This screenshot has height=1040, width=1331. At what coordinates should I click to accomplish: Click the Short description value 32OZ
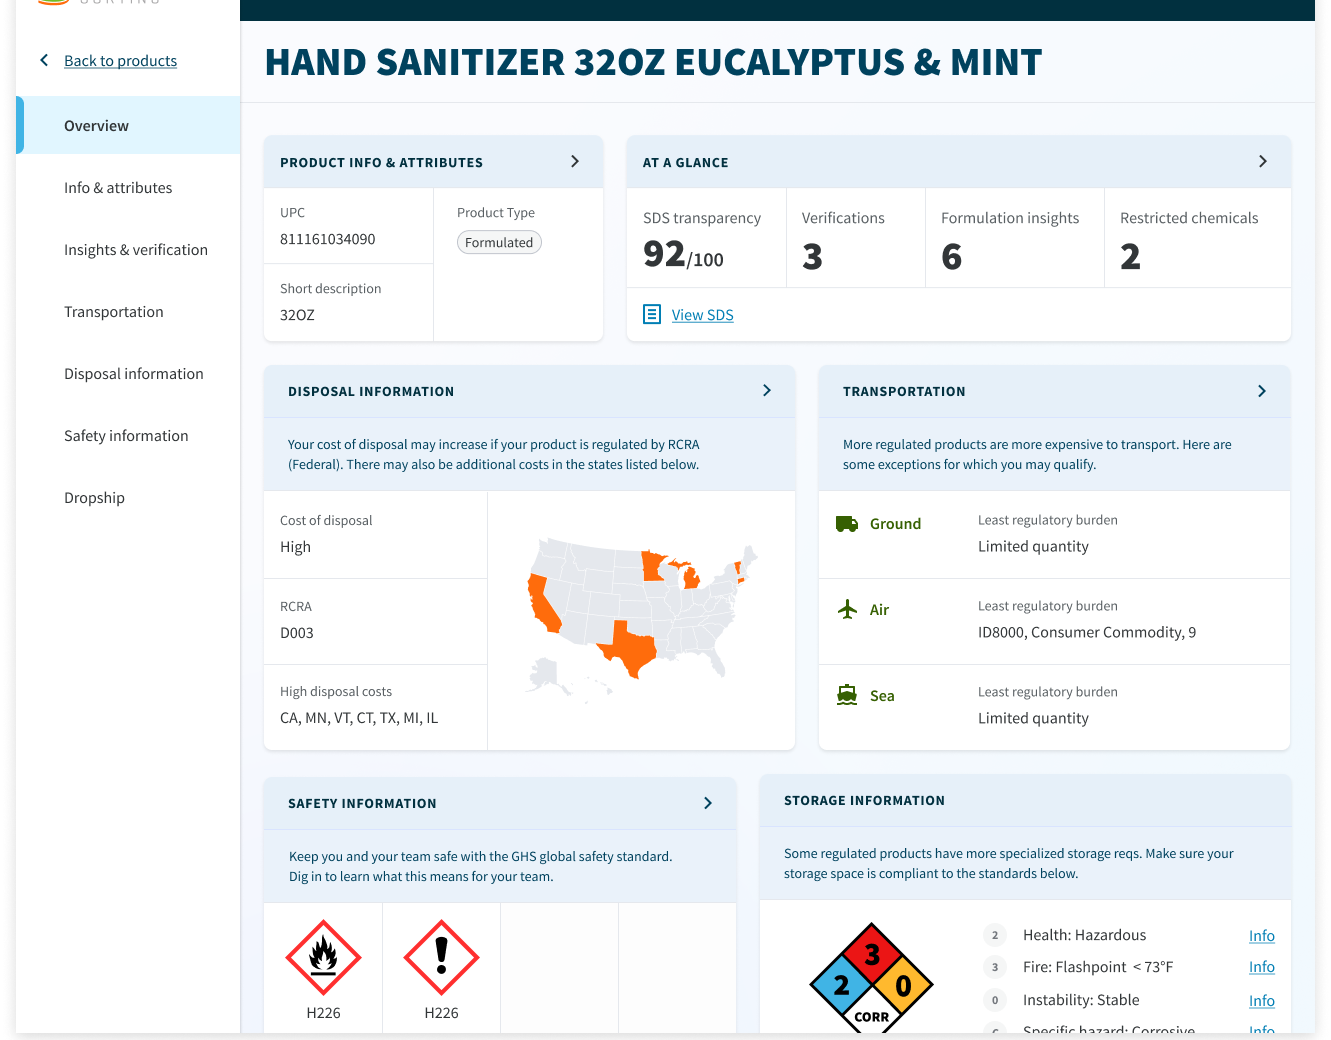pyautogui.click(x=297, y=315)
